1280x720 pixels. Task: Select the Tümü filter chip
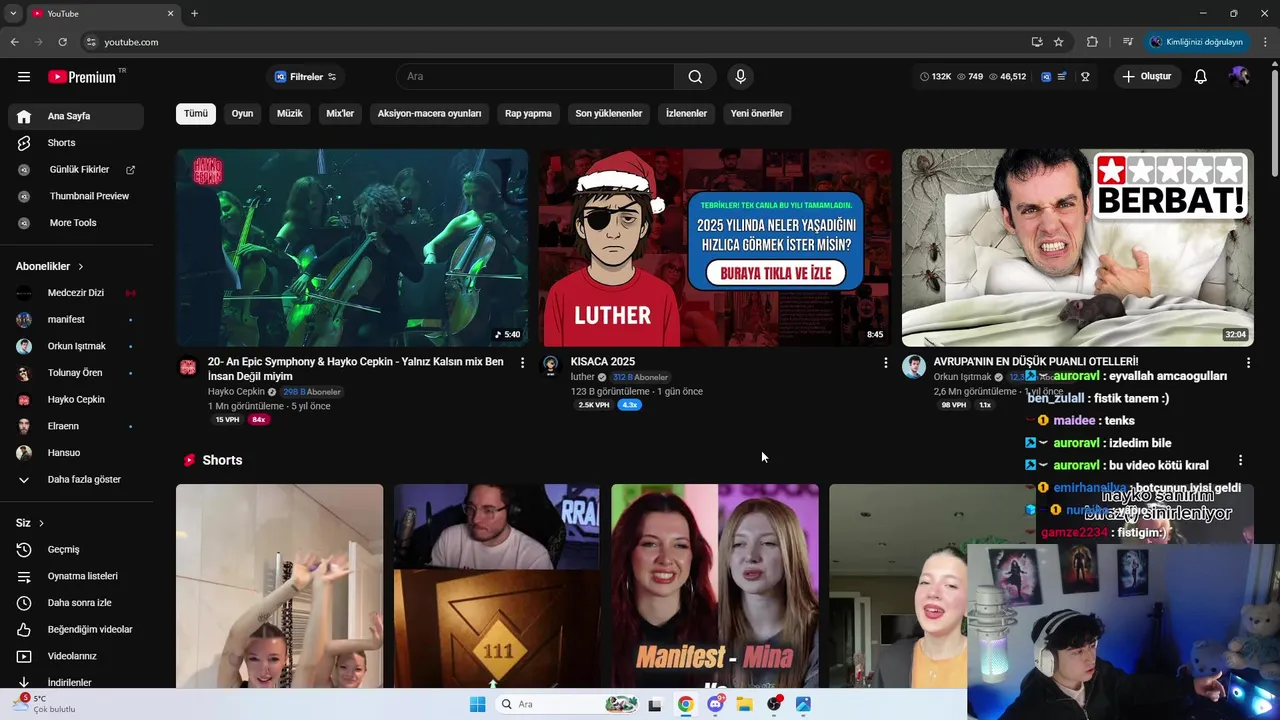point(196,113)
